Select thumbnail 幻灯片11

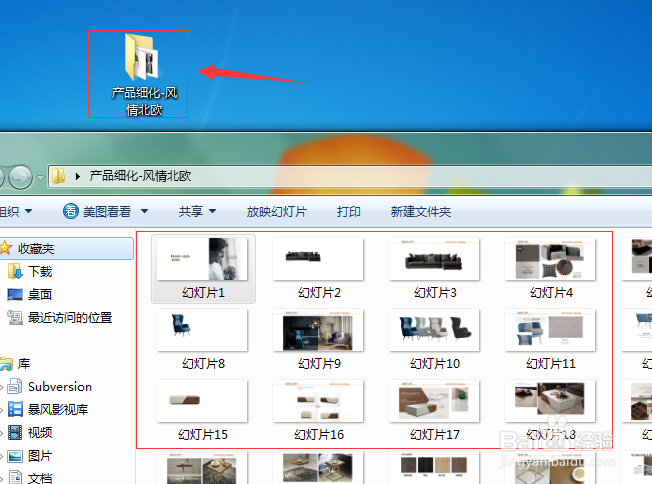pos(550,330)
